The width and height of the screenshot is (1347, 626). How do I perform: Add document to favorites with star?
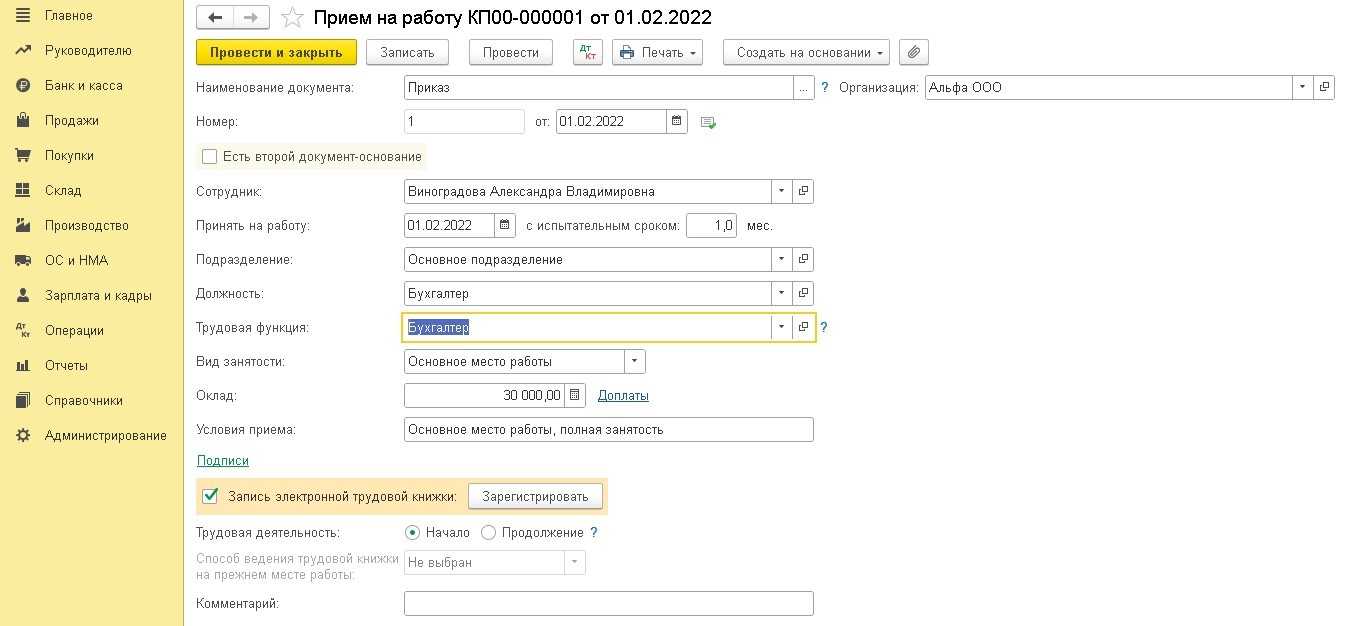click(x=292, y=17)
